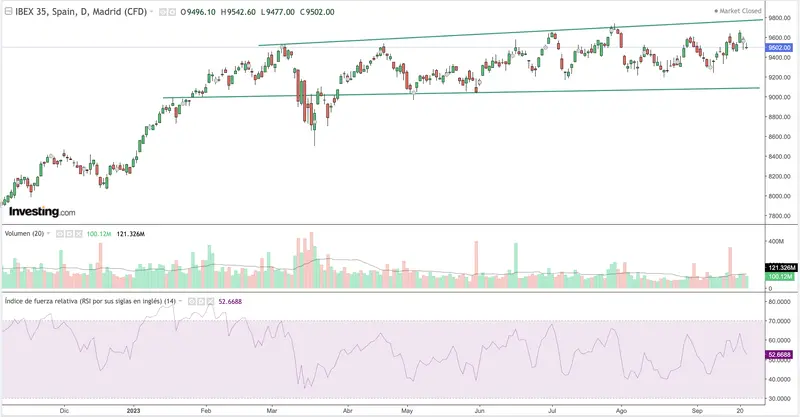Expand the Volumen (20) dropdown arrow
This screenshot has width=800, height=417.
[47, 233]
